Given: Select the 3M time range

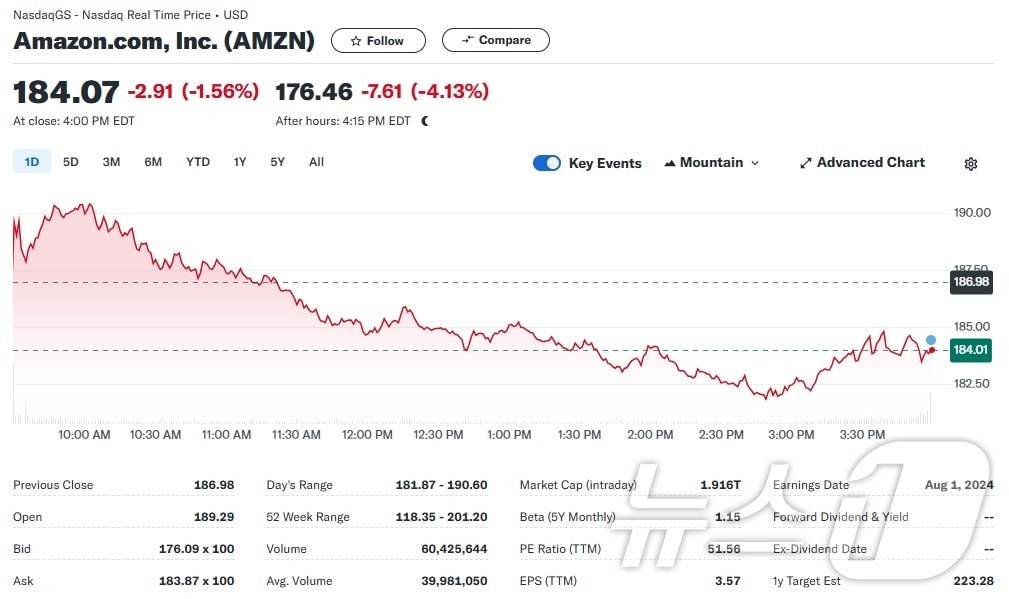Looking at the screenshot, I should tap(111, 162).
